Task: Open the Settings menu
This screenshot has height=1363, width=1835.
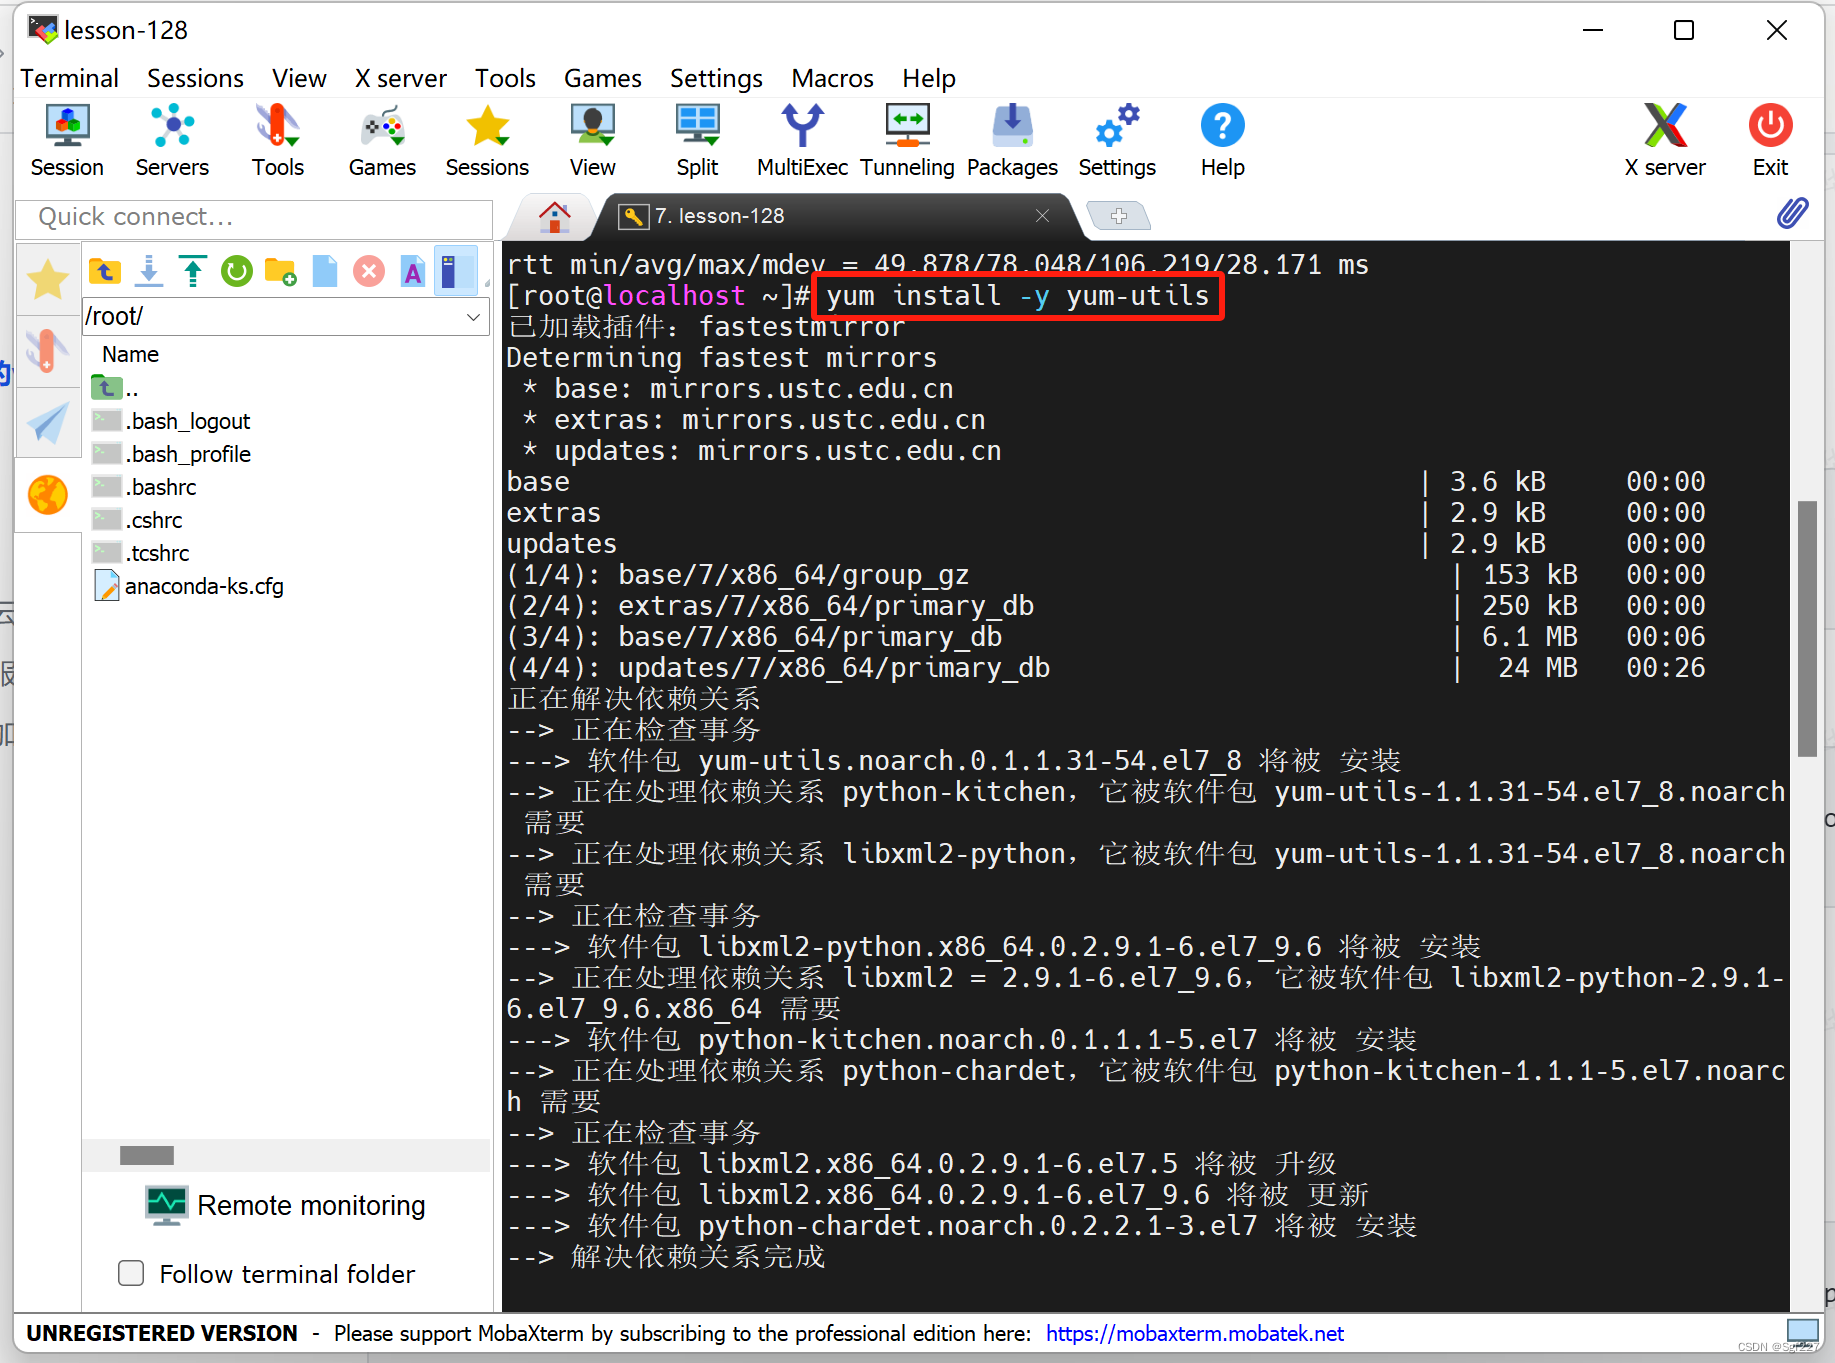Action: tap(716, 78)
